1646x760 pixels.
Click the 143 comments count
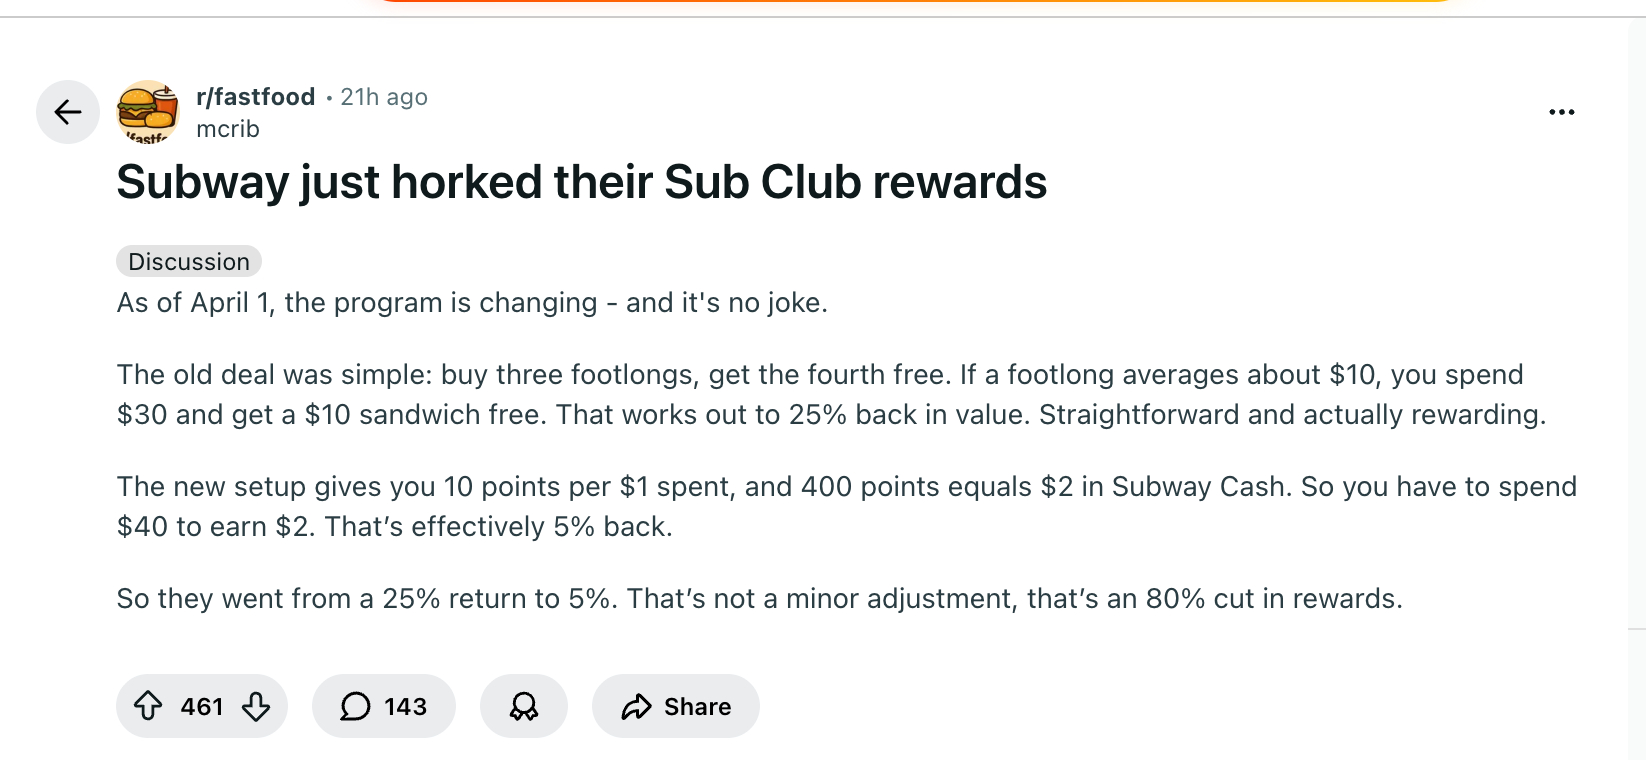[x=405, y=707]
